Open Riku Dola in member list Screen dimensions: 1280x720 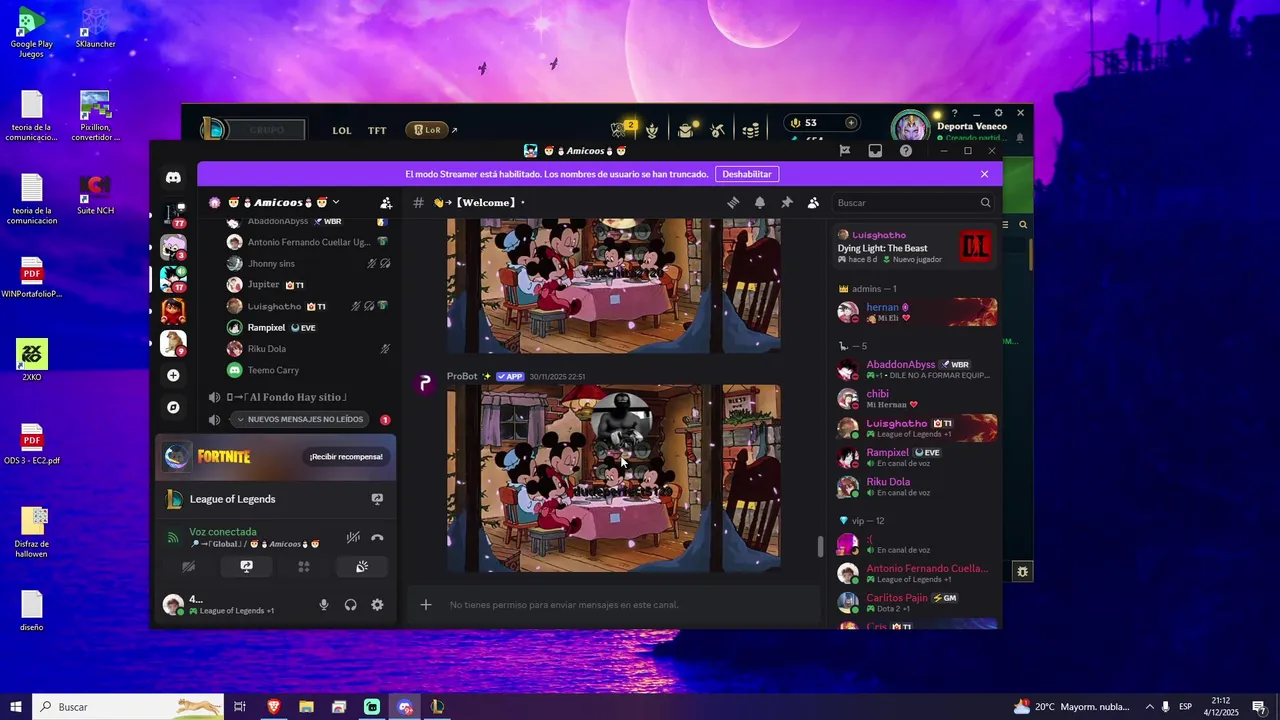pyautogui.click(x=915, y=486)
